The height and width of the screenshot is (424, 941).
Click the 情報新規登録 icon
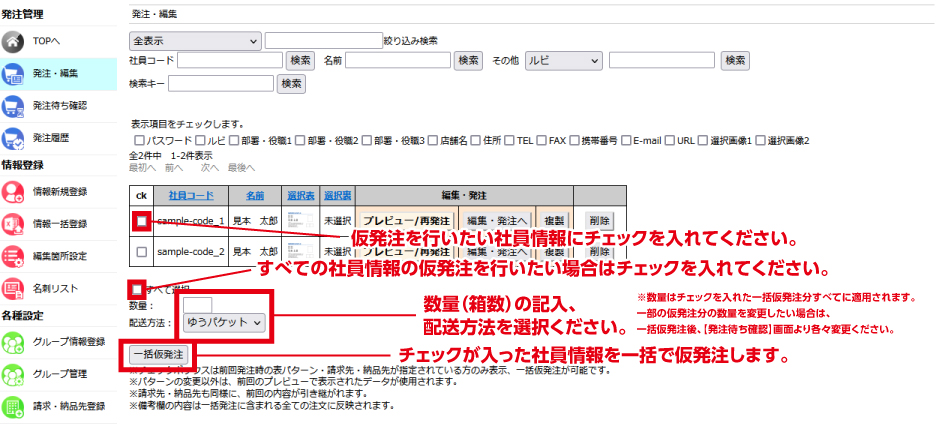[14, 190]
